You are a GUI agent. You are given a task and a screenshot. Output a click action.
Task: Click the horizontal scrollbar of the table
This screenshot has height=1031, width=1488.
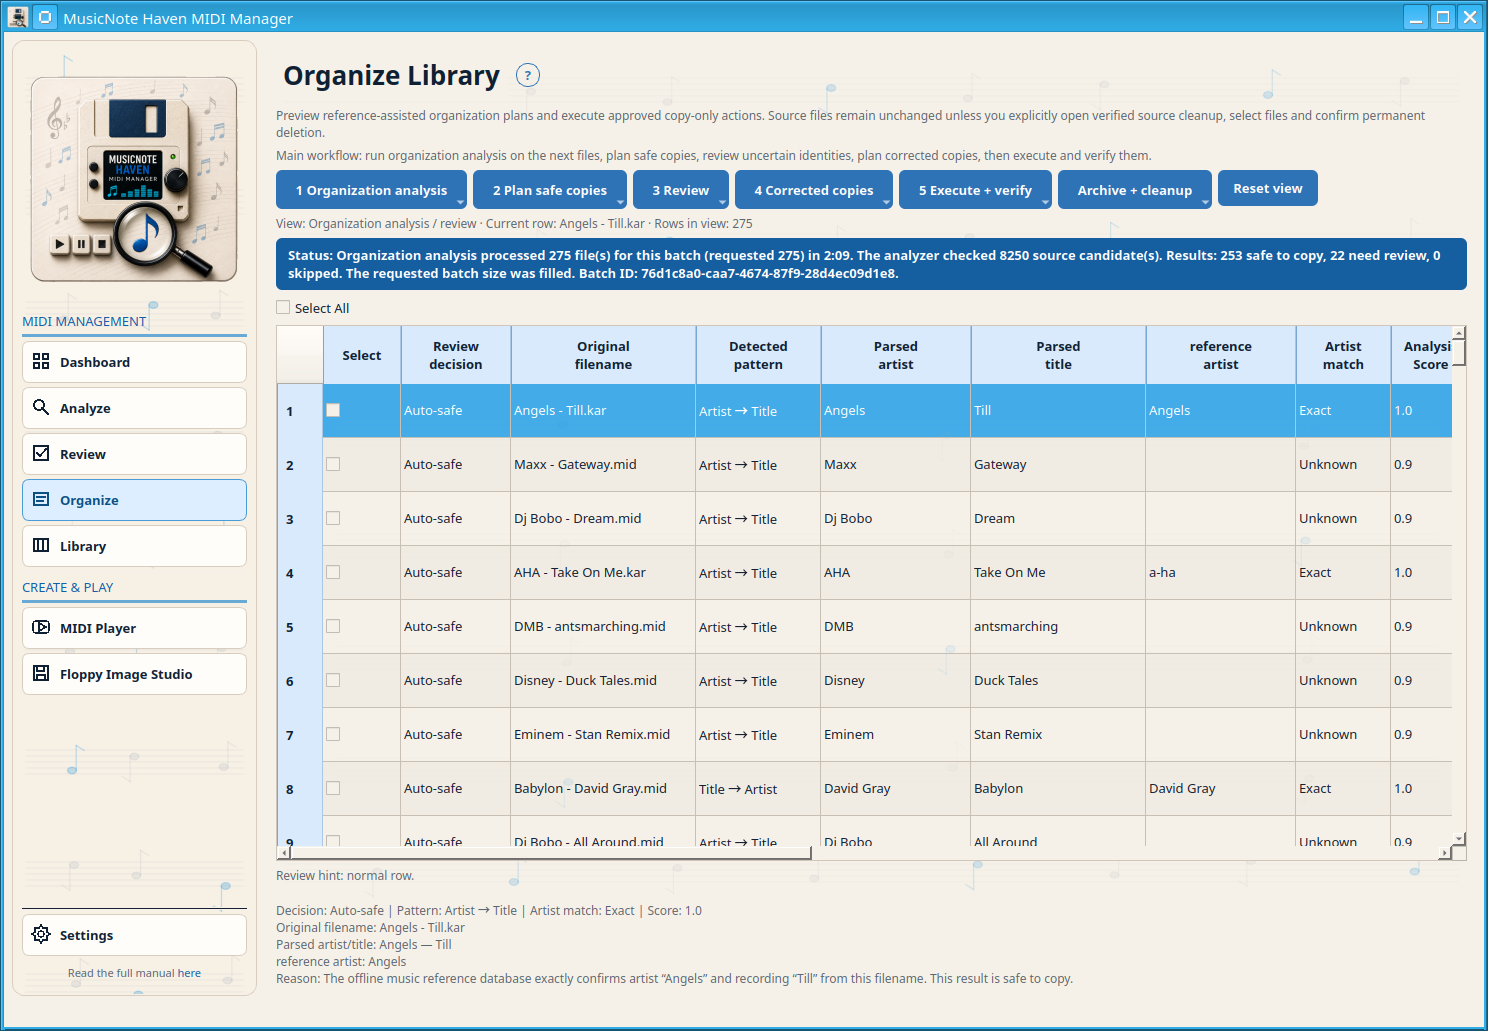pos(549,853)
